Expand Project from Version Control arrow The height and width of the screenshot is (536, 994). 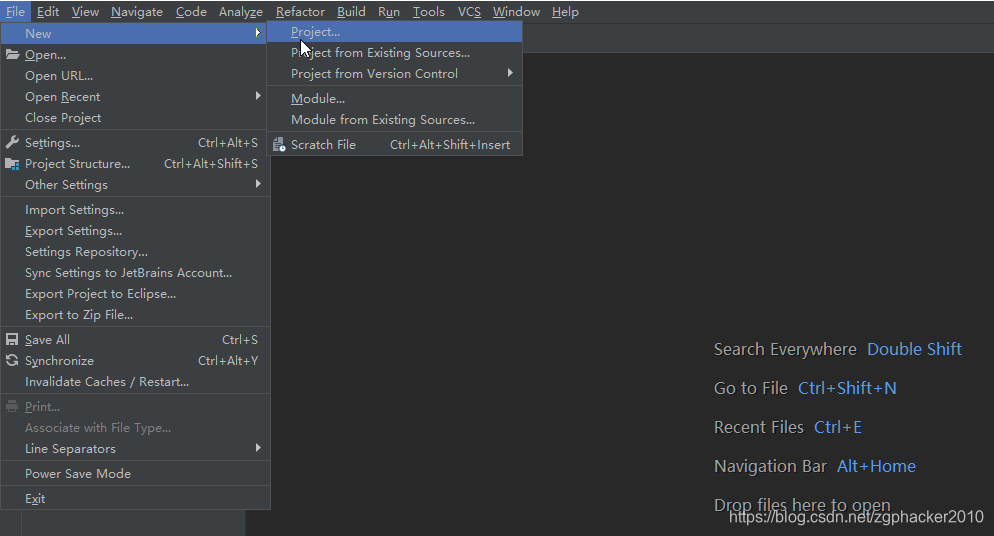[510, 73]
